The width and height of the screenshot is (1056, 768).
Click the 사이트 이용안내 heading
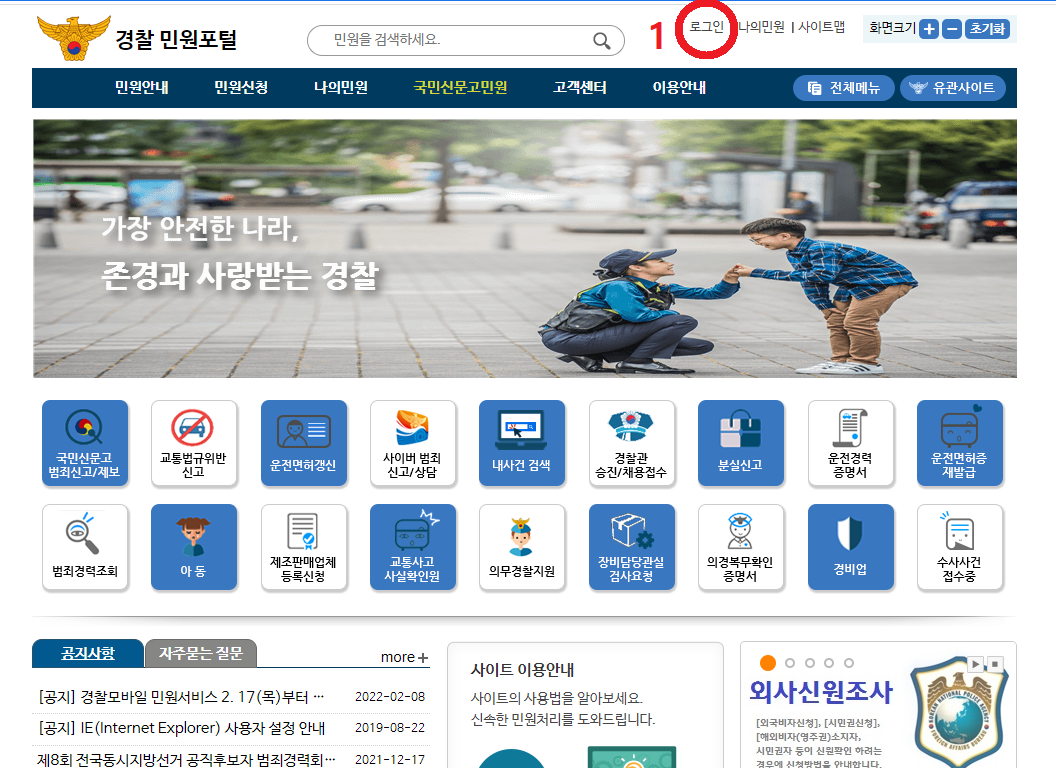pyautogui.click(x=523, y=670)
